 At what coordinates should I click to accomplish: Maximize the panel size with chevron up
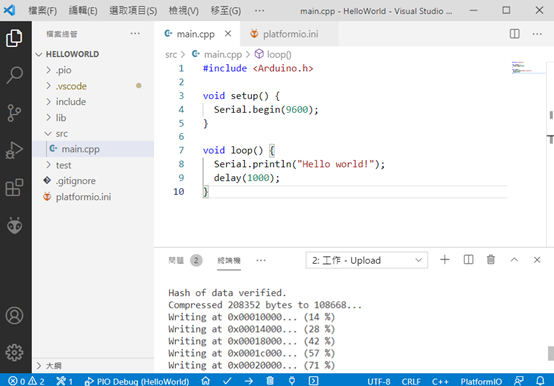pyautogui.click(x=514, y=260)
